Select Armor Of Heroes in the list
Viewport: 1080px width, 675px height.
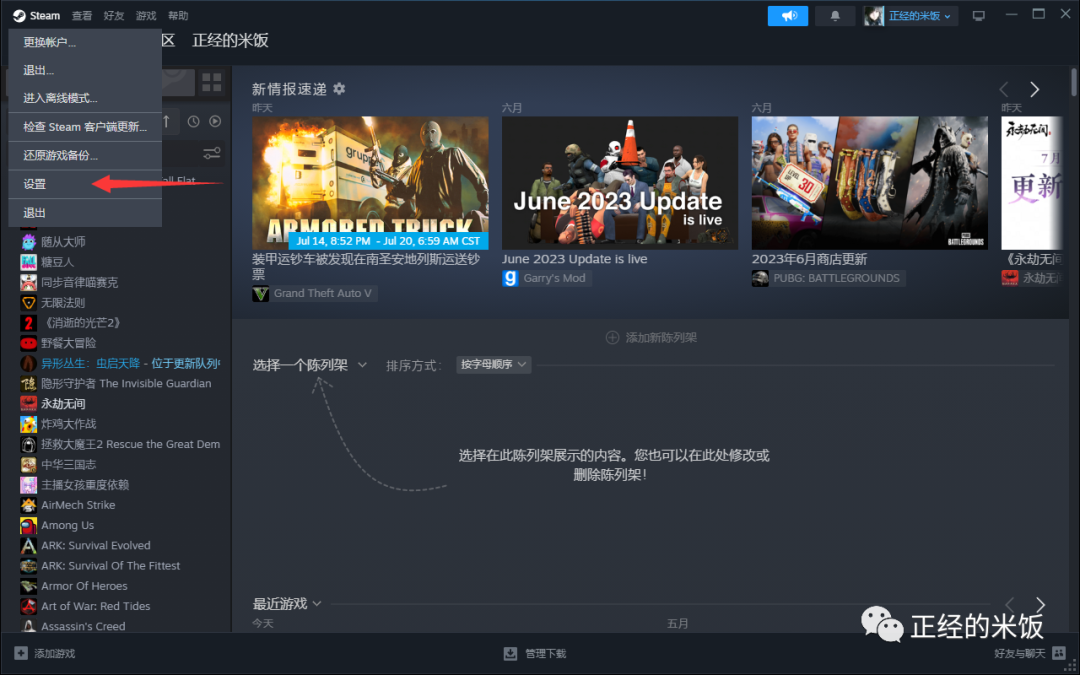coord(84,585)
